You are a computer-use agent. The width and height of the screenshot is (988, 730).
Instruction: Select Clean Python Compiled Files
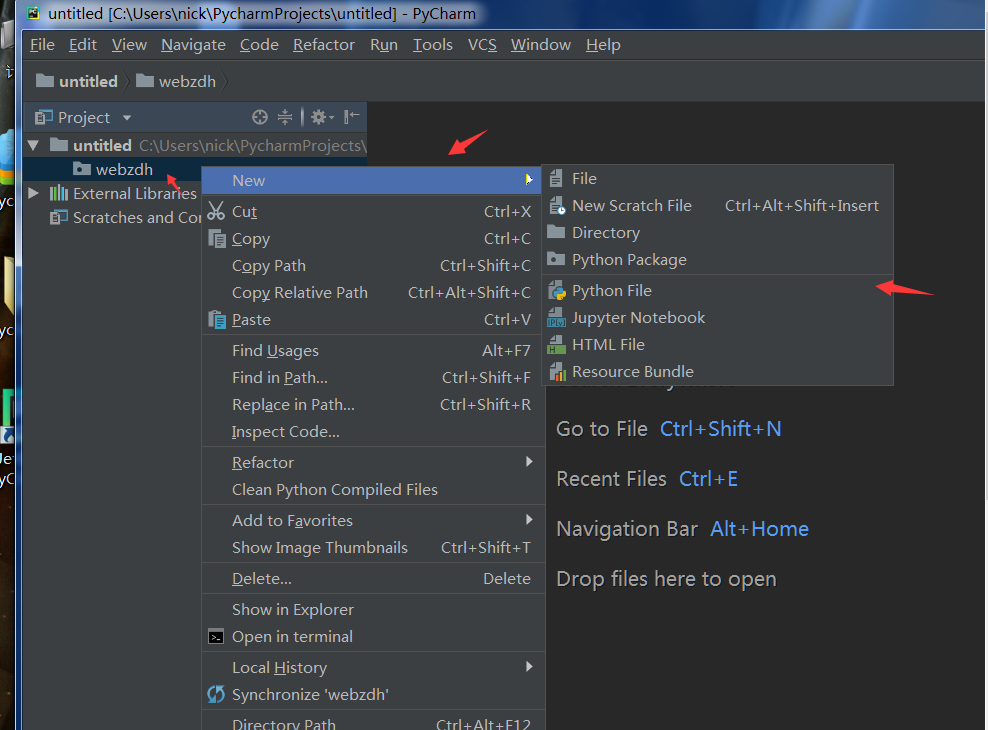tap(373, 490)
